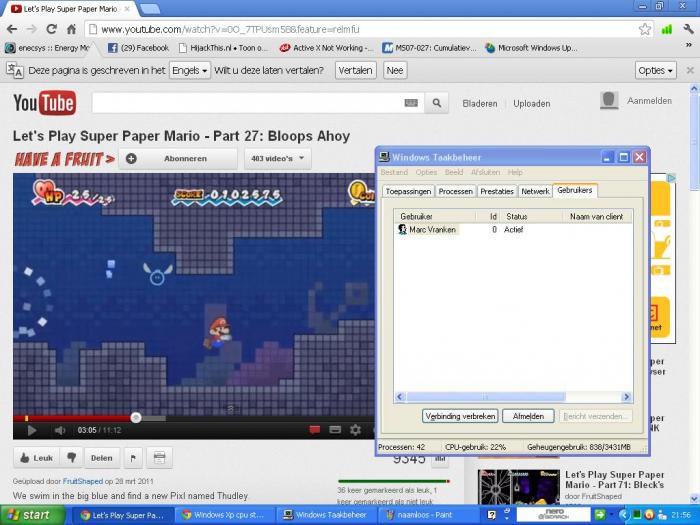Open the browser home page icon

[x=71, y=29]
